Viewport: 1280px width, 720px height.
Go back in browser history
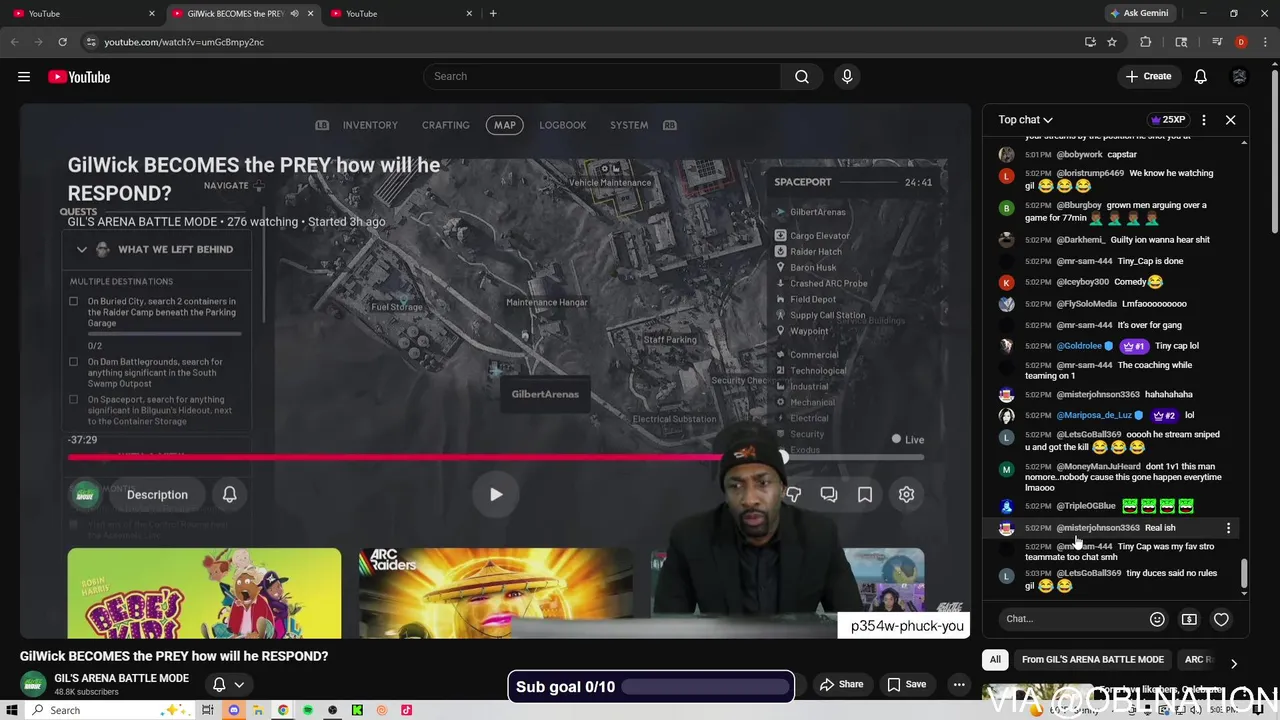point(15,42)
